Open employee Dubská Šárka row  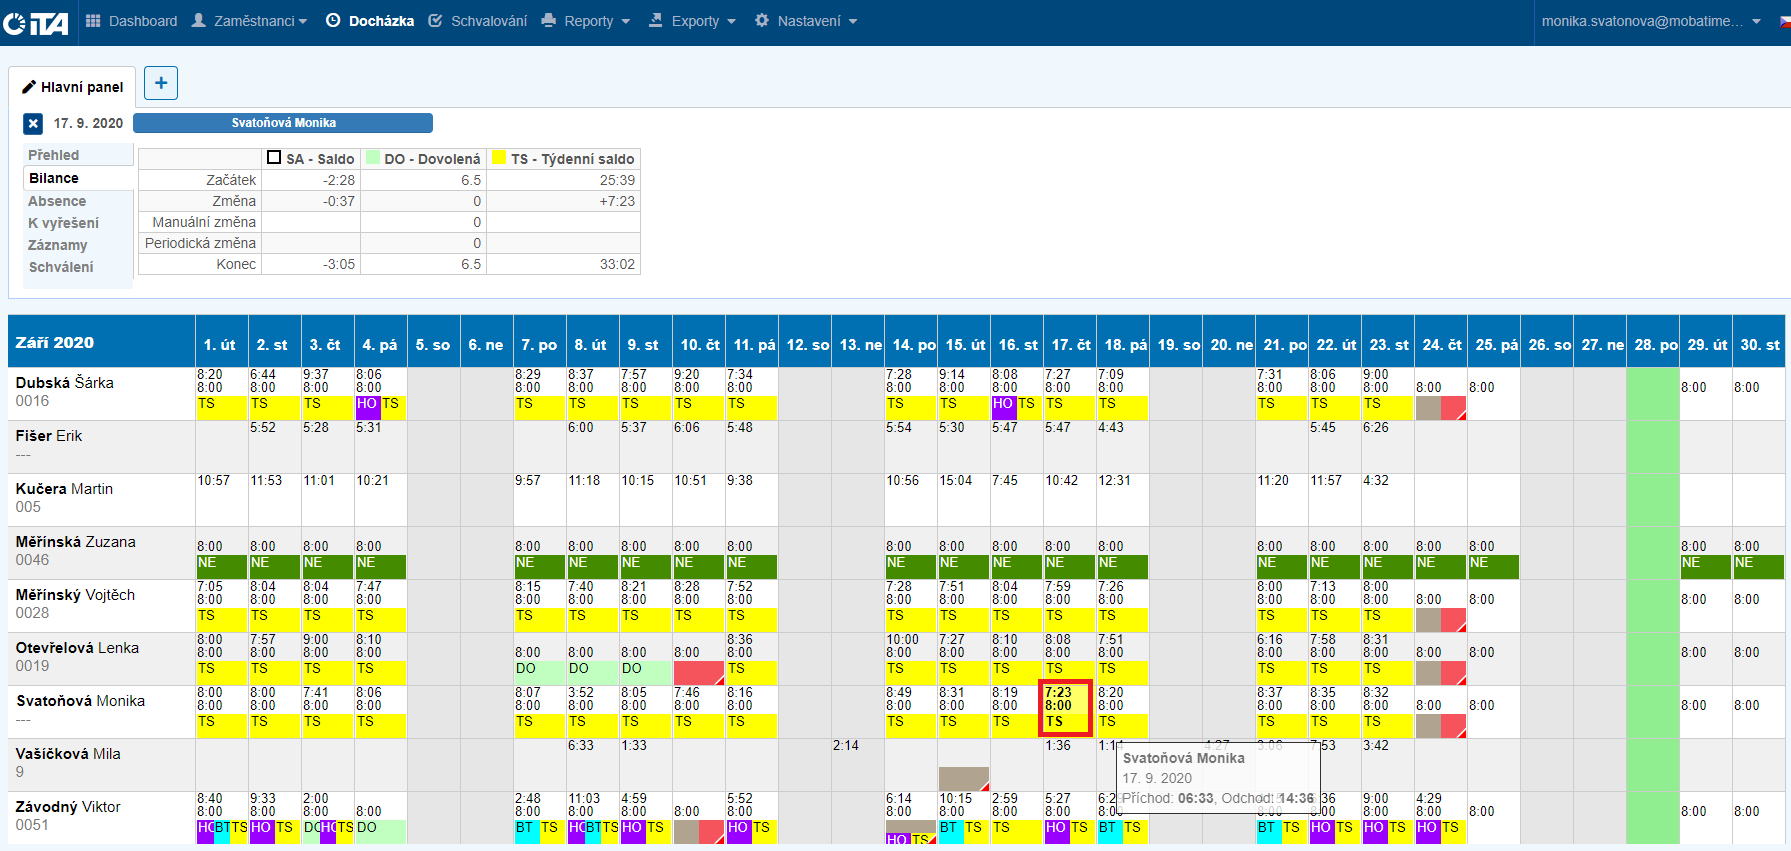pyautogui.click(x=65, y=383)
